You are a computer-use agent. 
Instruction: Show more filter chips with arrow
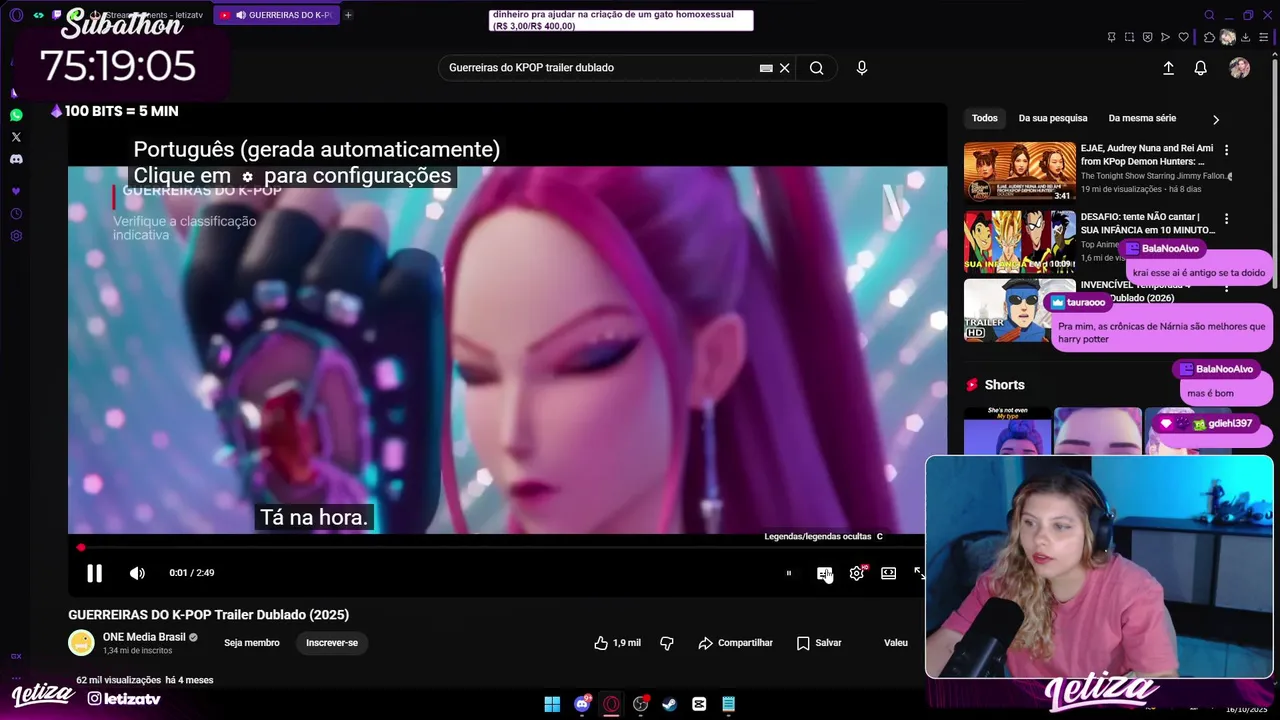click(x=1216, y=119)
